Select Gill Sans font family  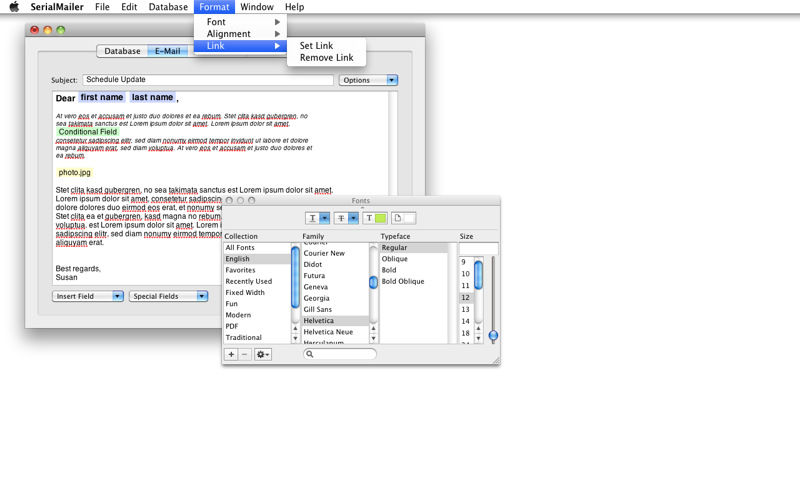(x=335, y=309)
